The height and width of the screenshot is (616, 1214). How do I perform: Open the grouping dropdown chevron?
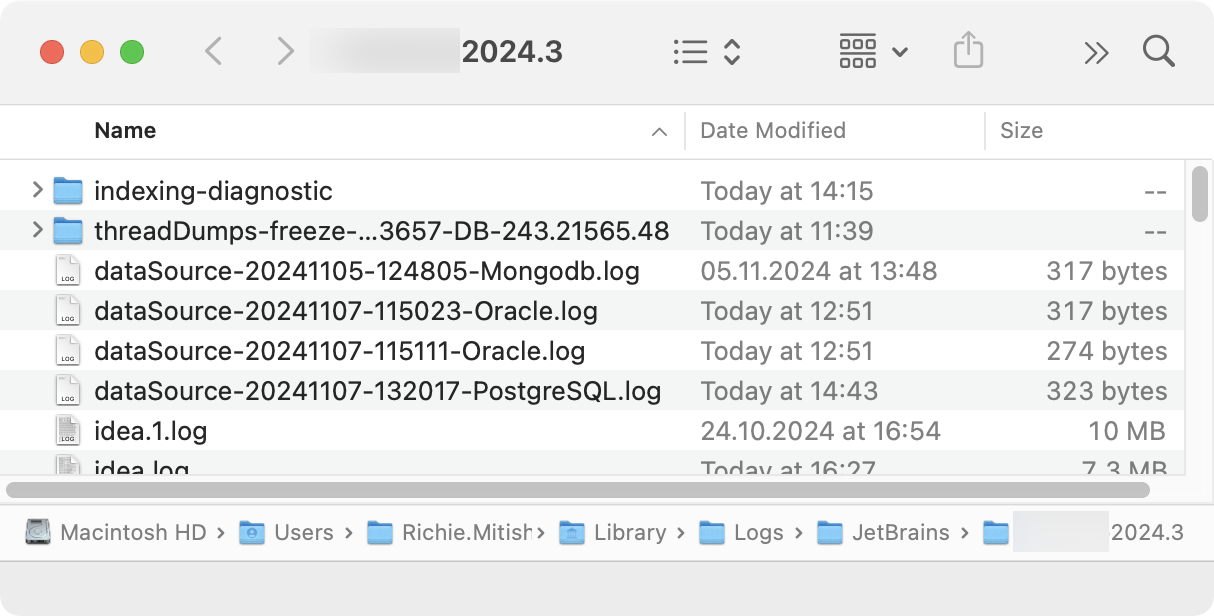click(x=899, y=54)
